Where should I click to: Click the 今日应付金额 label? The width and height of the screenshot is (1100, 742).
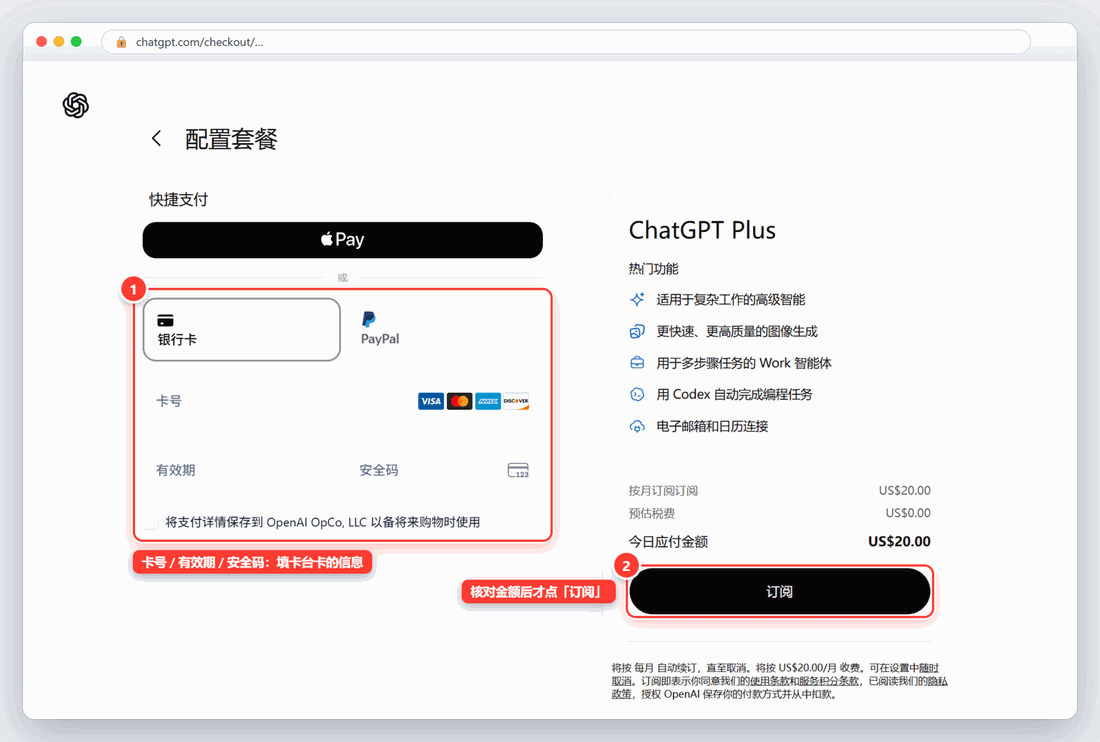(668, 541)
